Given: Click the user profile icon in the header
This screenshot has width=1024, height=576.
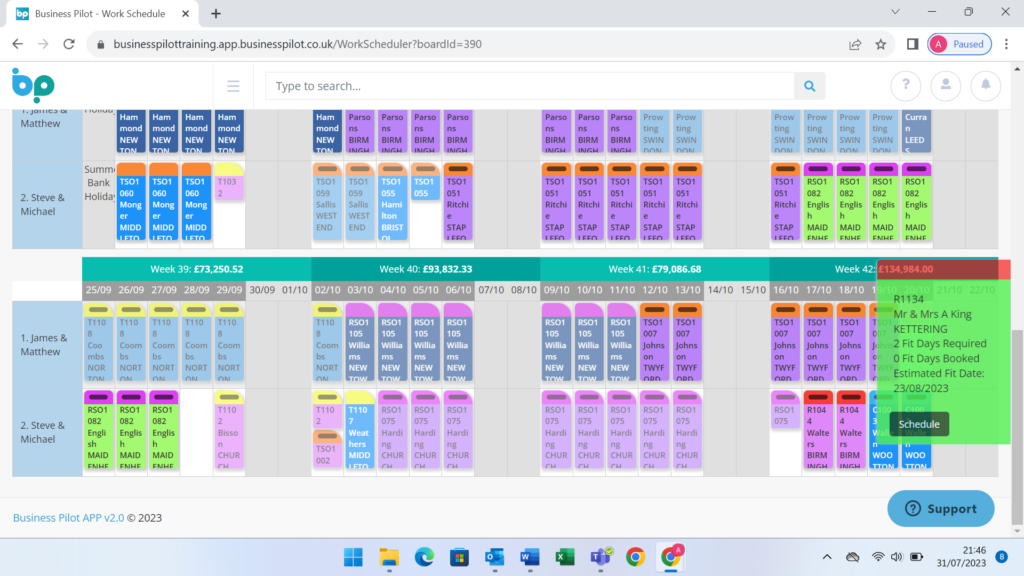Looking at the screenshot, I should pos(945,86).
